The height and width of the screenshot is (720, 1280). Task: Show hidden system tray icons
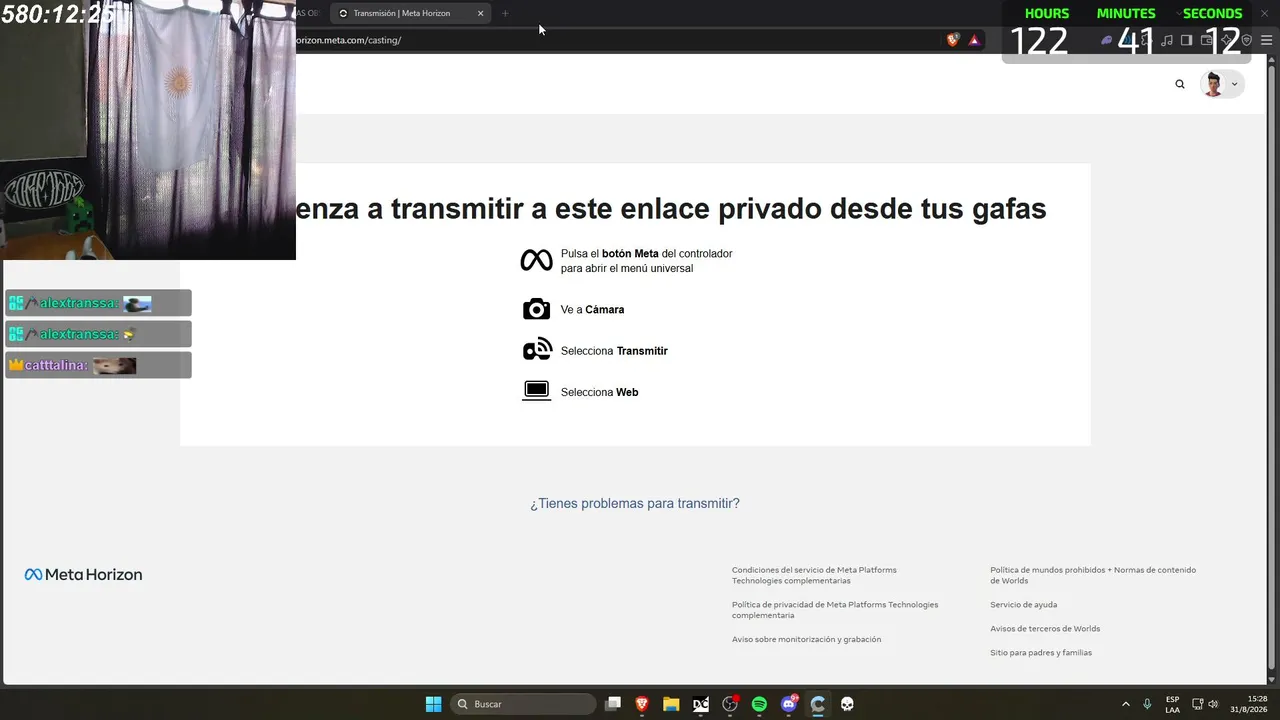1125,704
